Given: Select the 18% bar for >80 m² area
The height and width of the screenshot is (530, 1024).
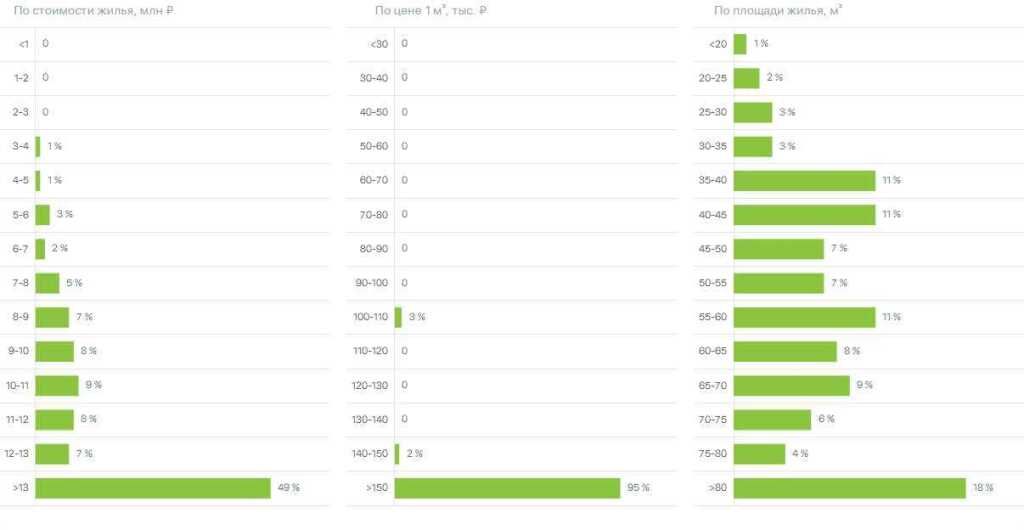Looking at the screenshot, I should (849, 487).
